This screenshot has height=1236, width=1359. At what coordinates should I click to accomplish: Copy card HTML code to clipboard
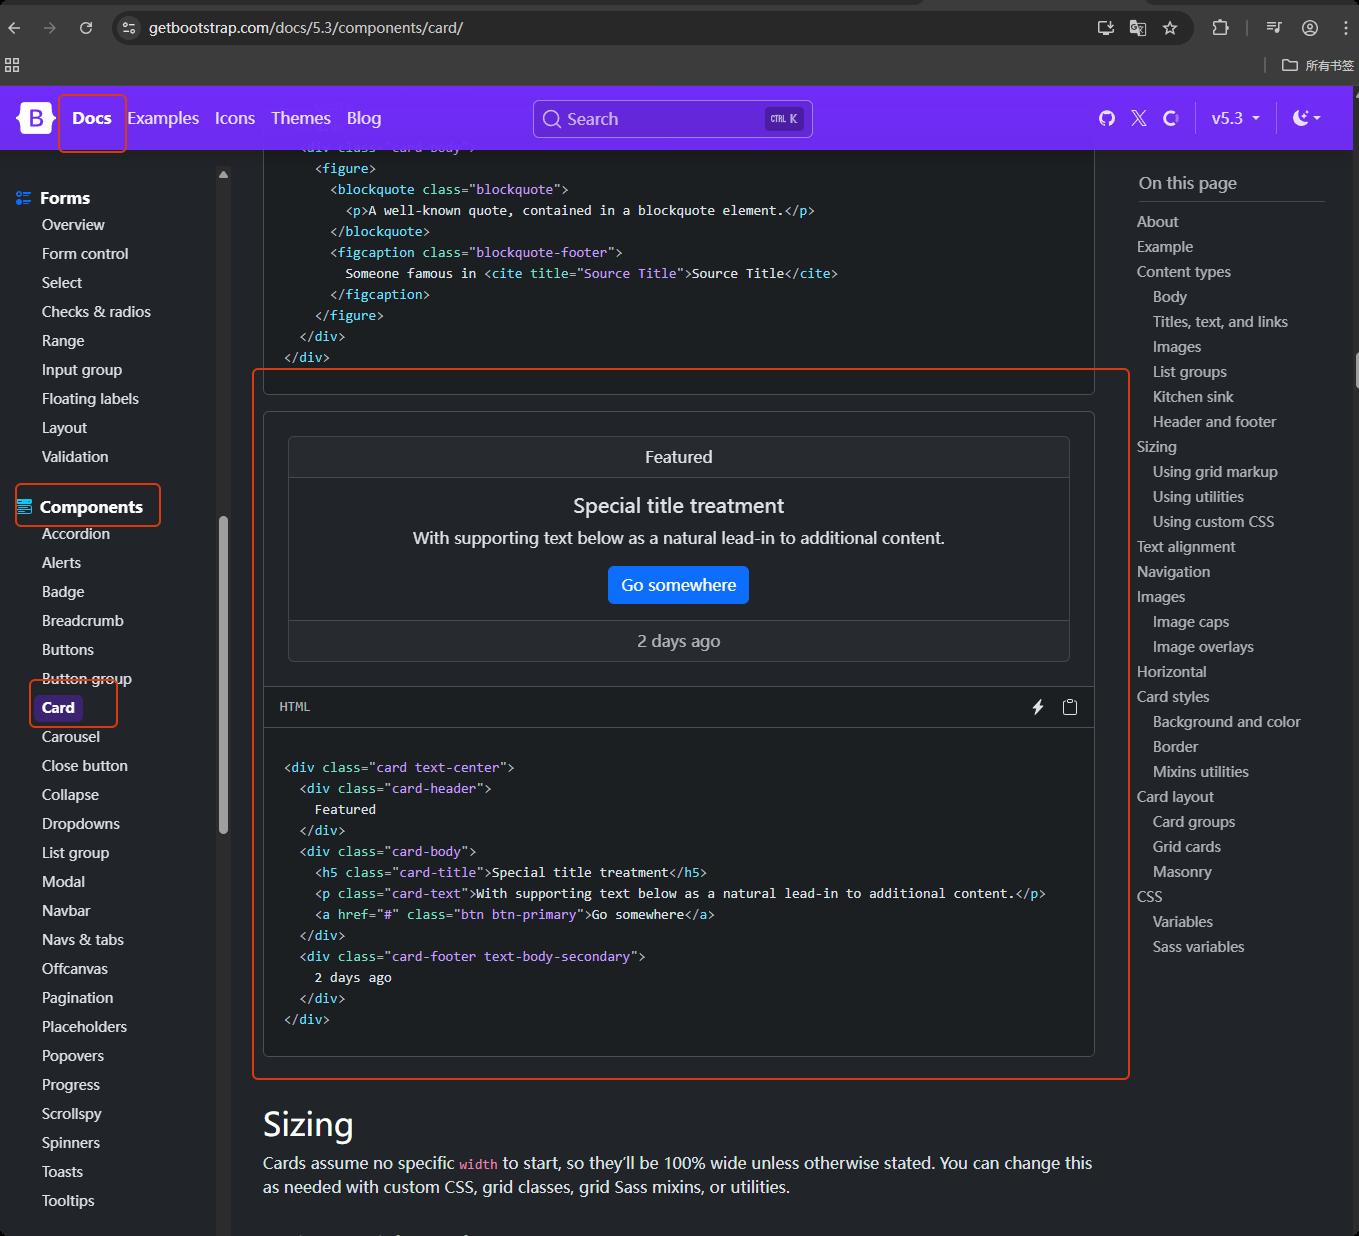pos(1070,707)
